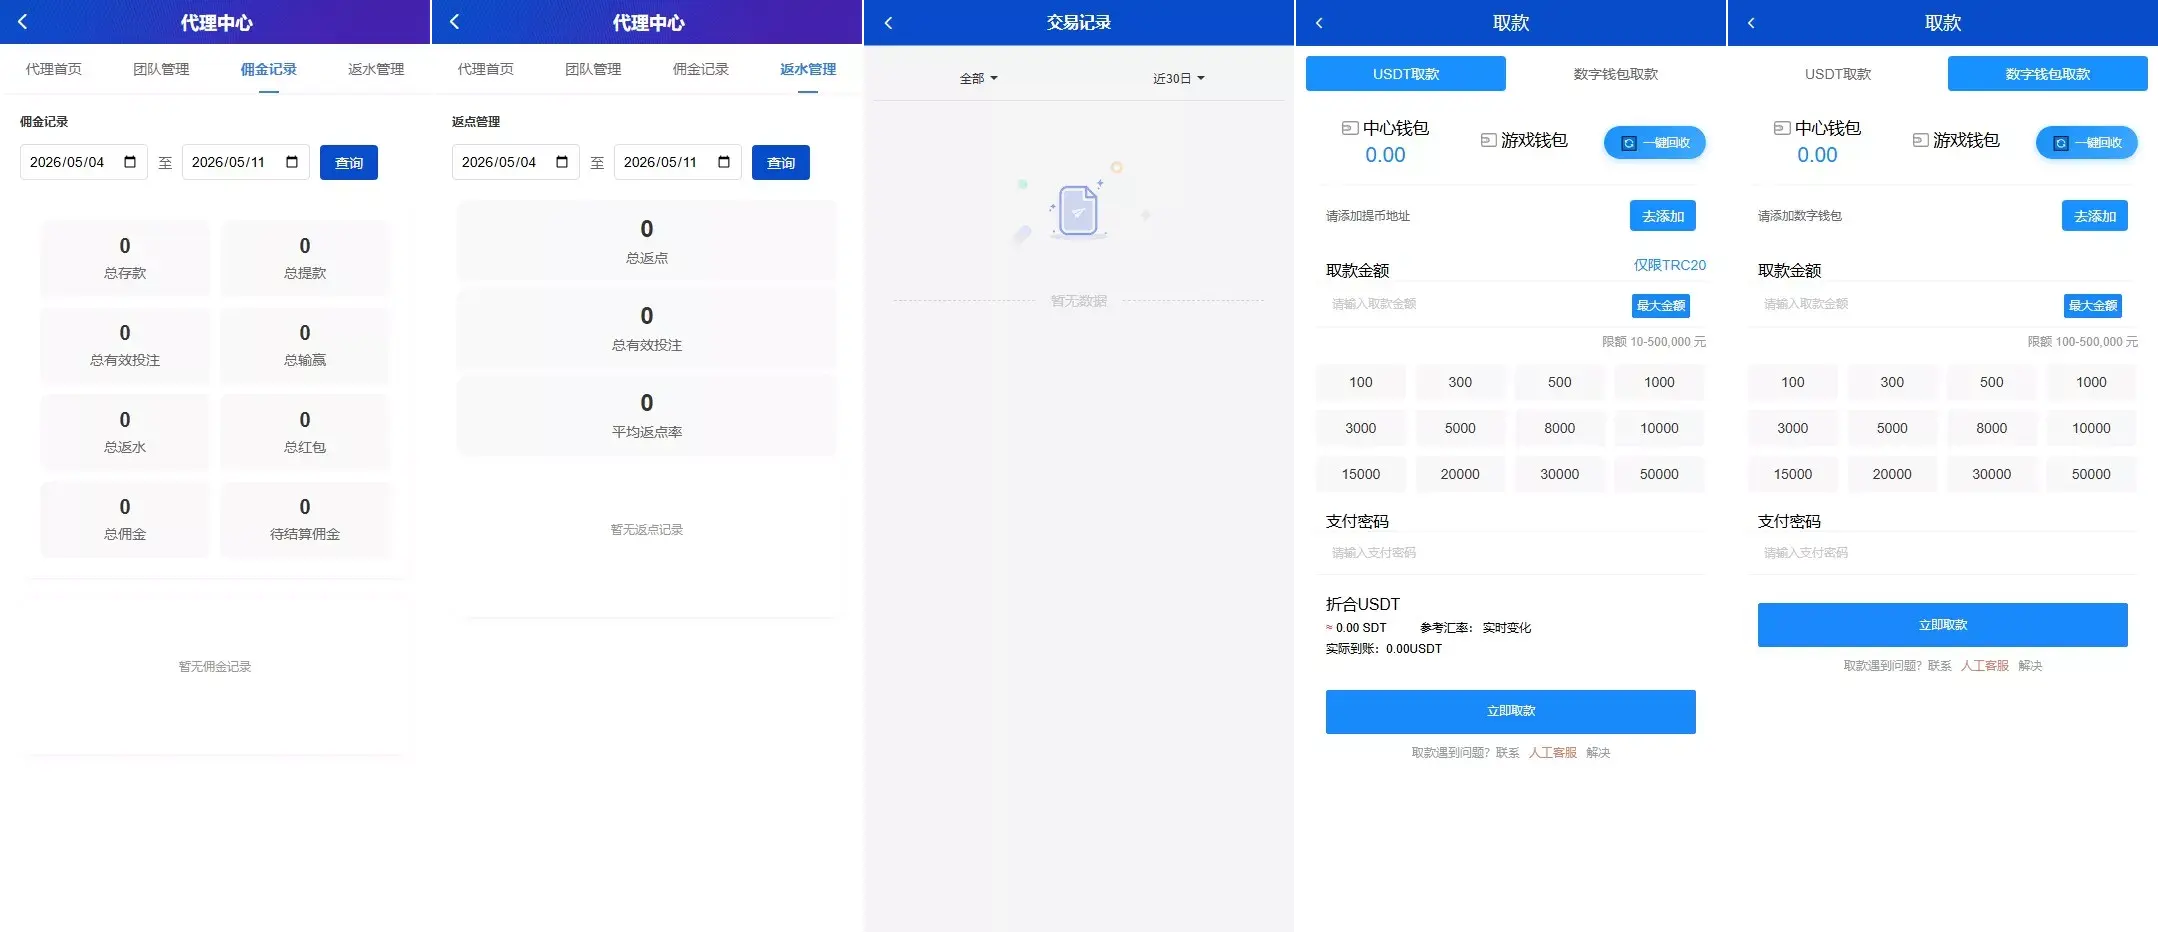The image size is (2158, 932).
Task: Open calendar icon for 返点管理 end date
Action: 724,162
